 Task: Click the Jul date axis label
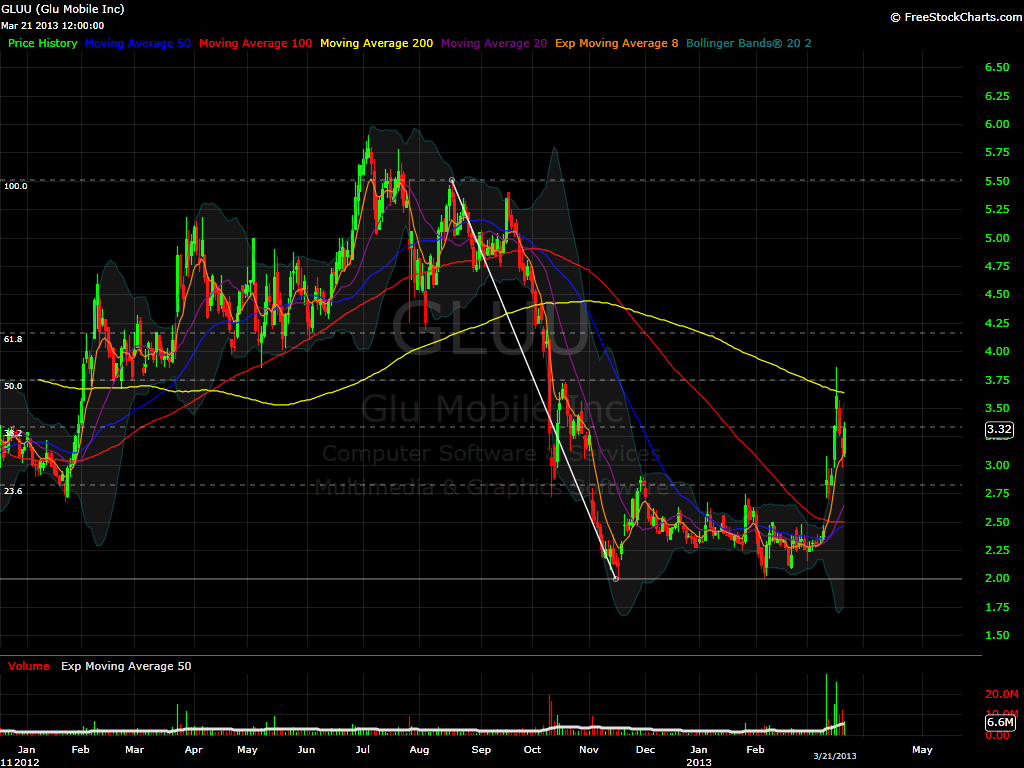point(362,750)
